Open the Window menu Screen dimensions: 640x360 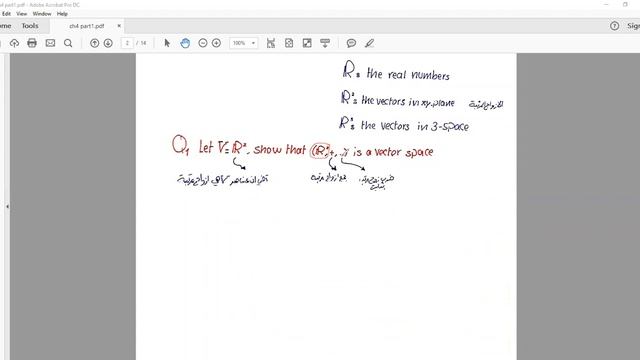pyautogui.click(x=42, y=13)
